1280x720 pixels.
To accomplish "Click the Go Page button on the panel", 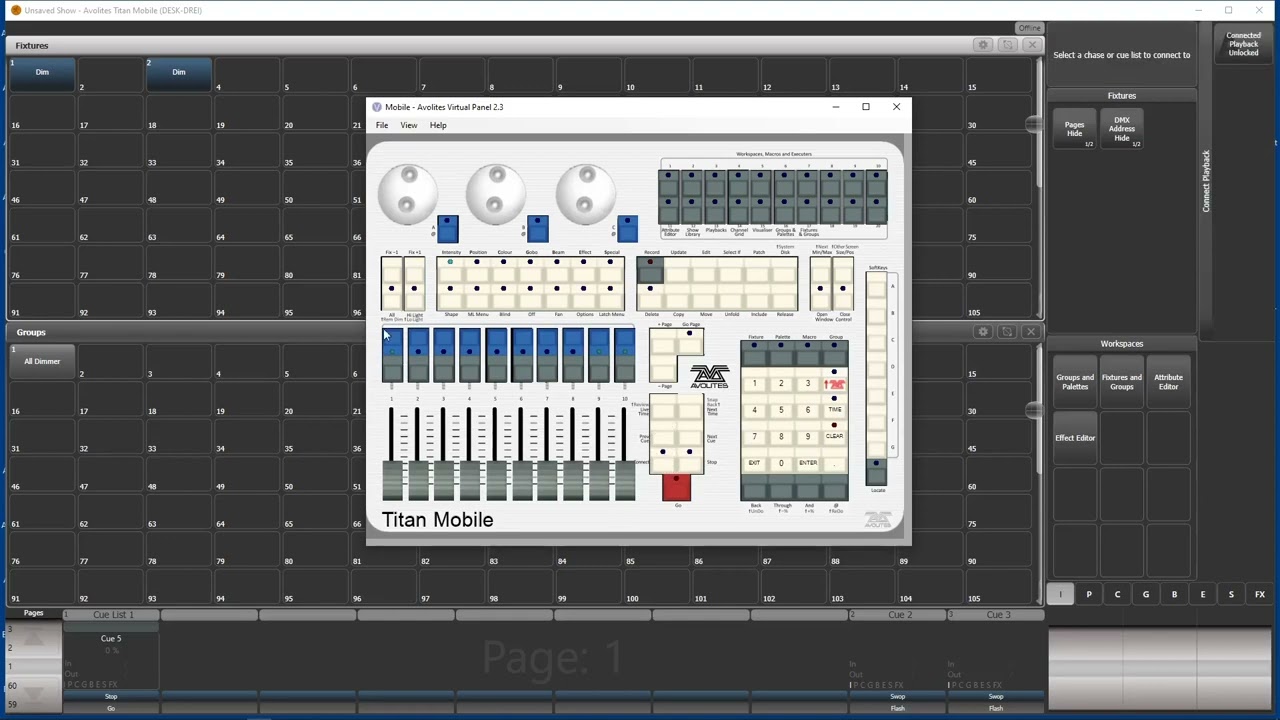I will click(x=690, y=345).
